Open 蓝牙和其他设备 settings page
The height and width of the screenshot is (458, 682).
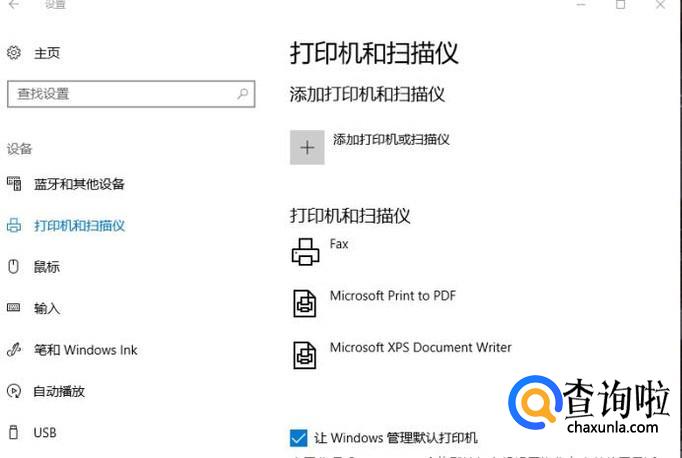(x=79, y=184)
